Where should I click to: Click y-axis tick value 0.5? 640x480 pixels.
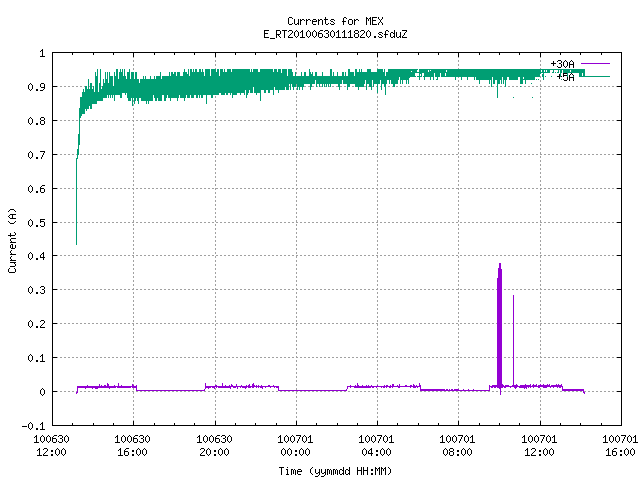pos(36,223)
